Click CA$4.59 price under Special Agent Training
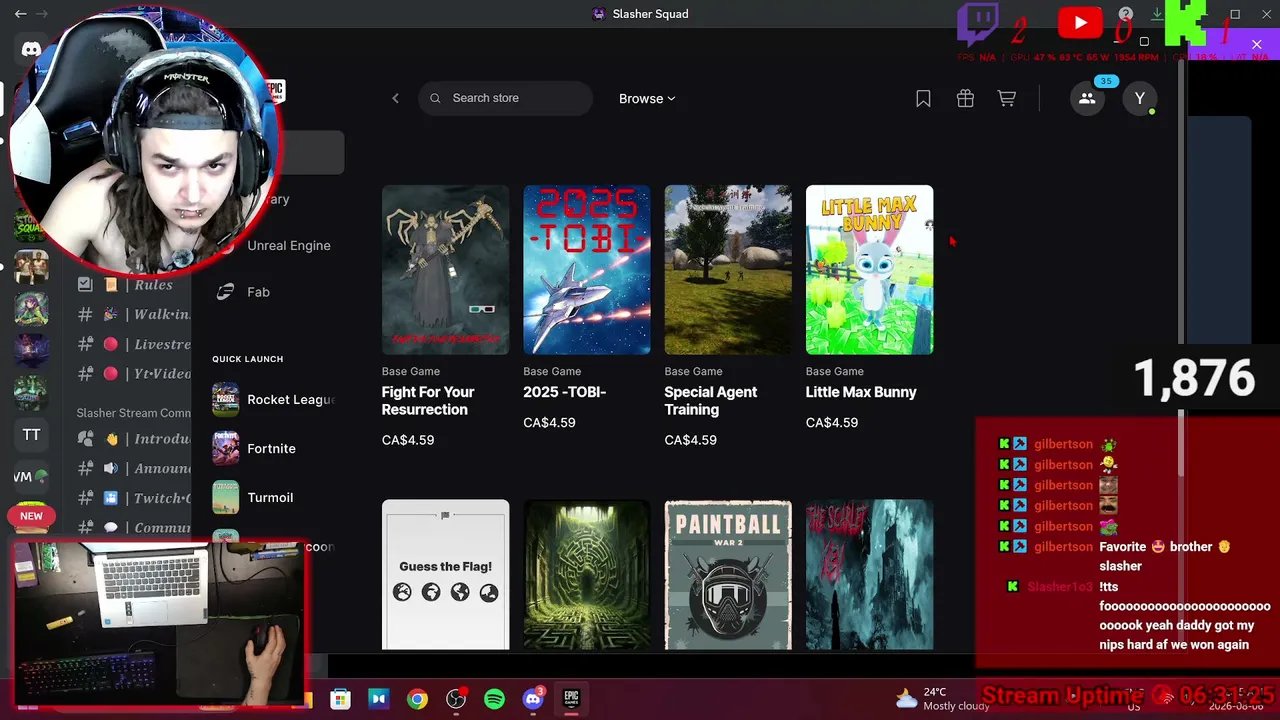Image resolution: width=1280 pixels, height=720 pixels. point(690,440)
